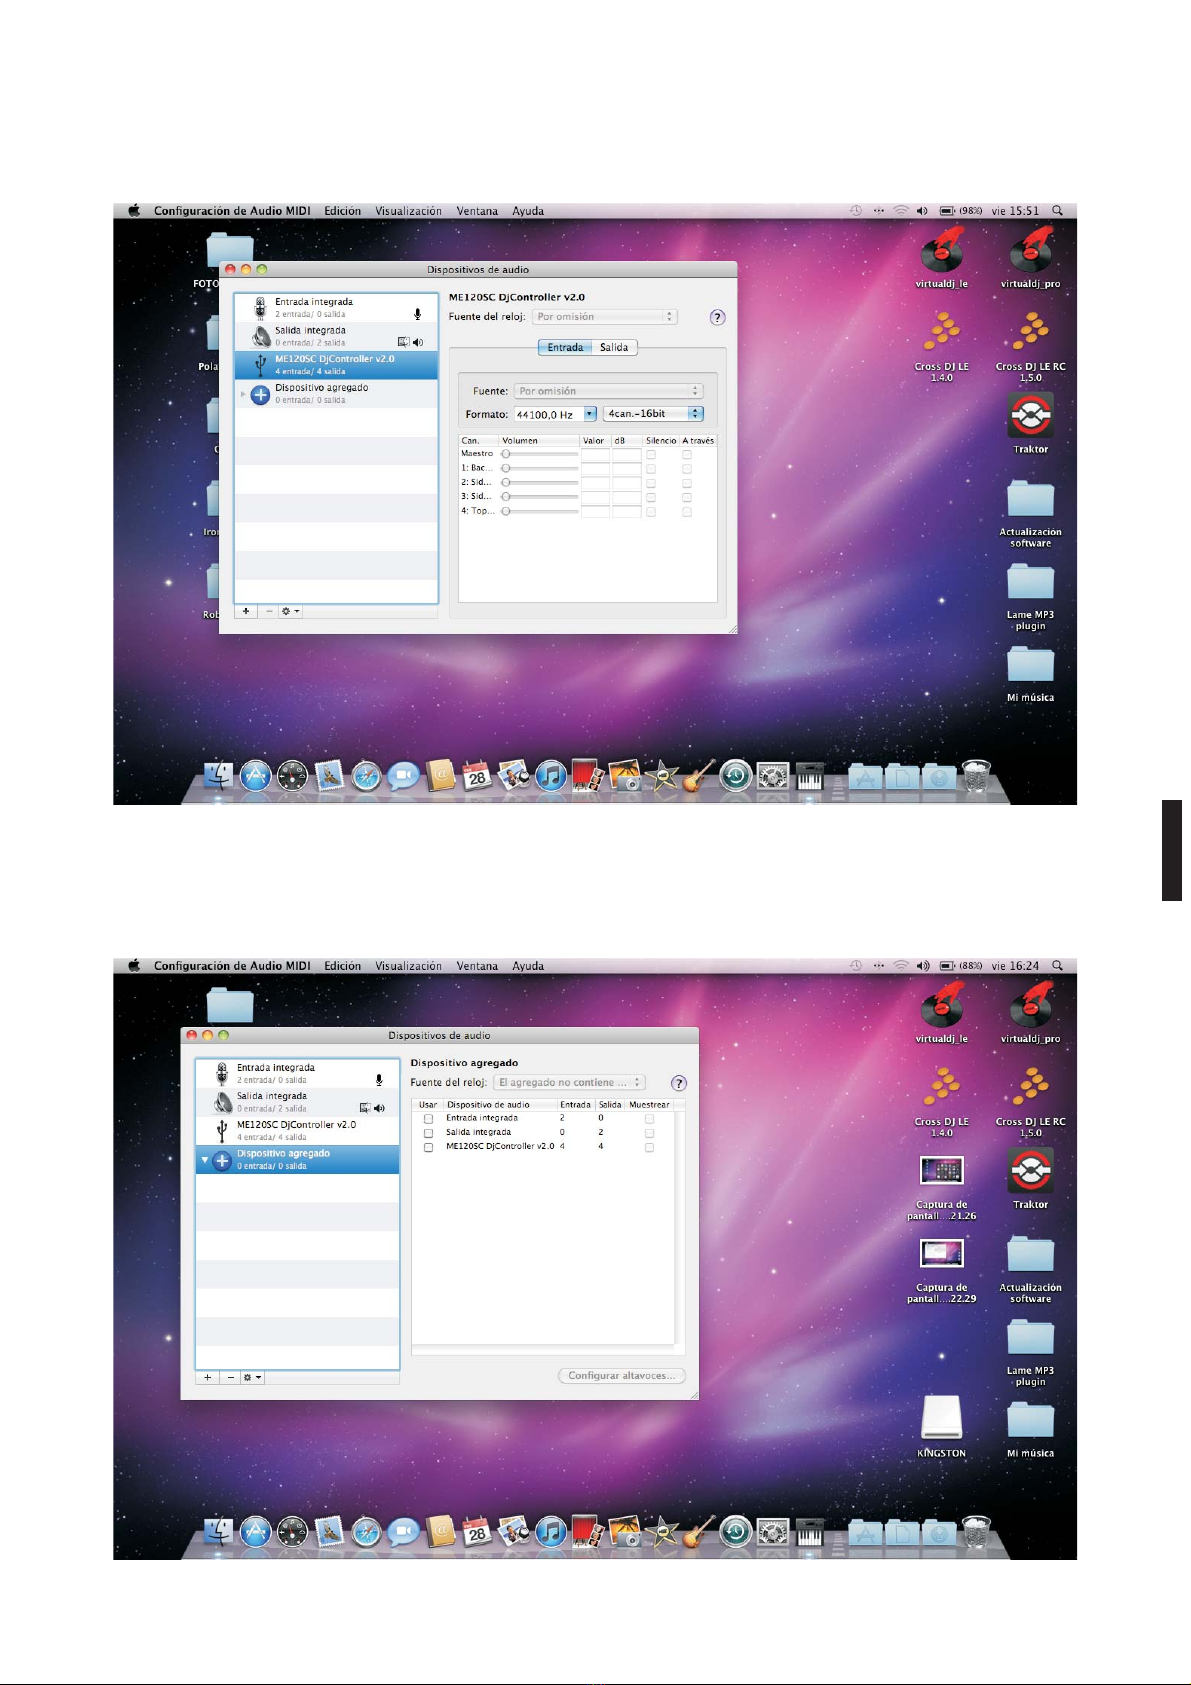This screenshot has height=1685, width=1191.
Task: Open the Trash in the upper screenshot Dock
Action: (x=976, y=776)
